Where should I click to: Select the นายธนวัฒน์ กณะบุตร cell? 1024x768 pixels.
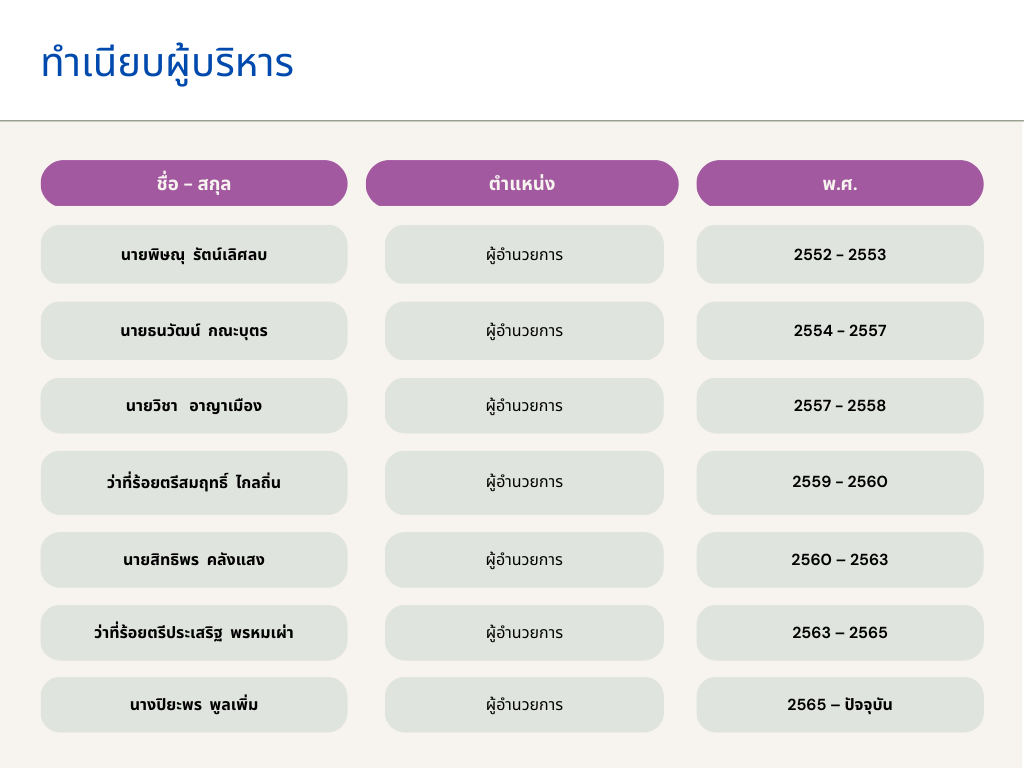194,331
